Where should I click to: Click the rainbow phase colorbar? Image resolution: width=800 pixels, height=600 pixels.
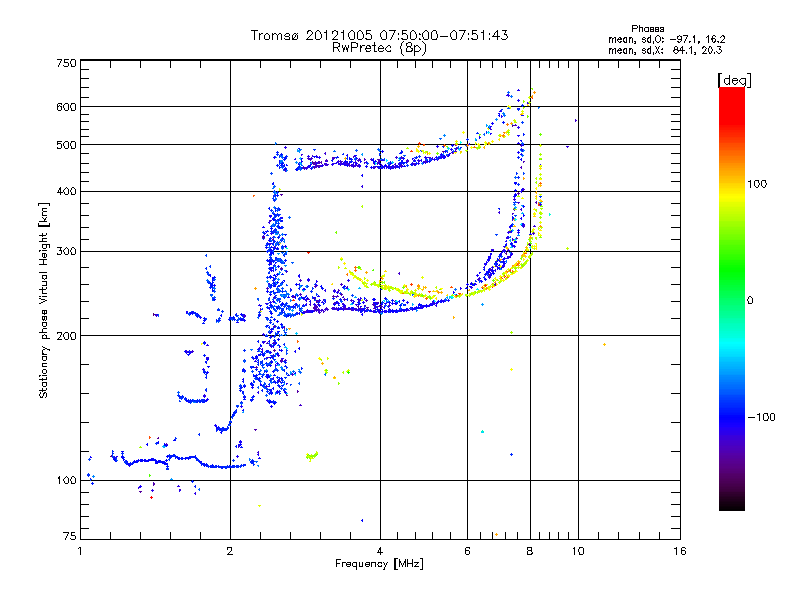click(x=732, y=298)
